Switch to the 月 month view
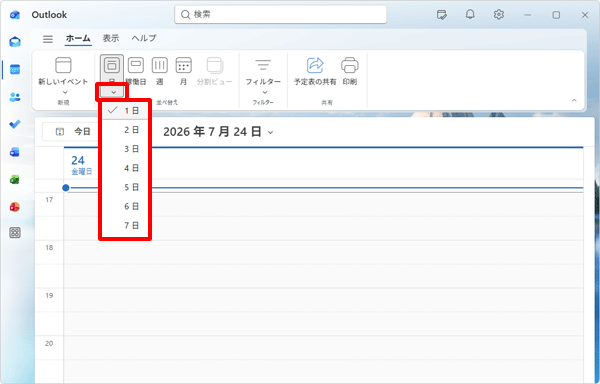Image resolution: width=600 pixels, height=384 pixels. (x=183, y=71)
